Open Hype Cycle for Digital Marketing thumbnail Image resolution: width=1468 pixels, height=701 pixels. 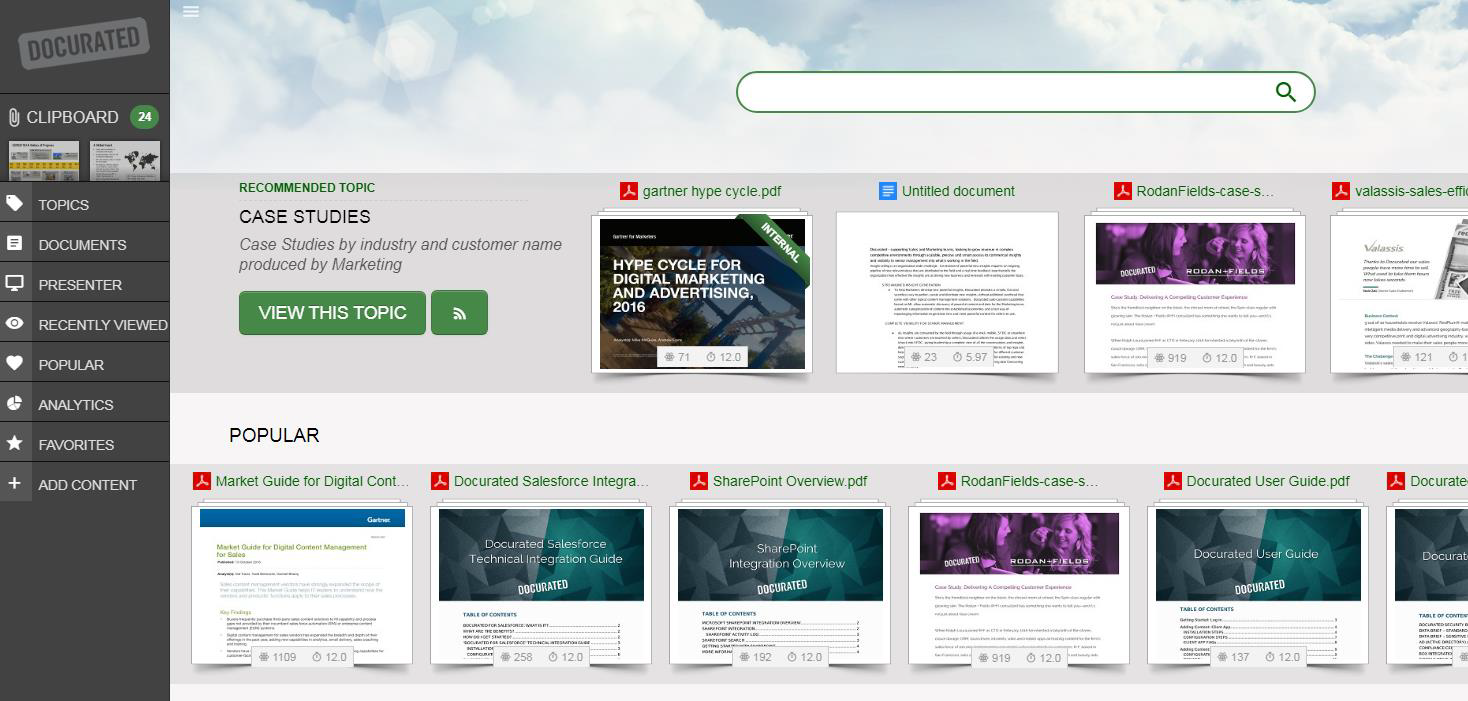pyautogui.click(x=702, y=293)
